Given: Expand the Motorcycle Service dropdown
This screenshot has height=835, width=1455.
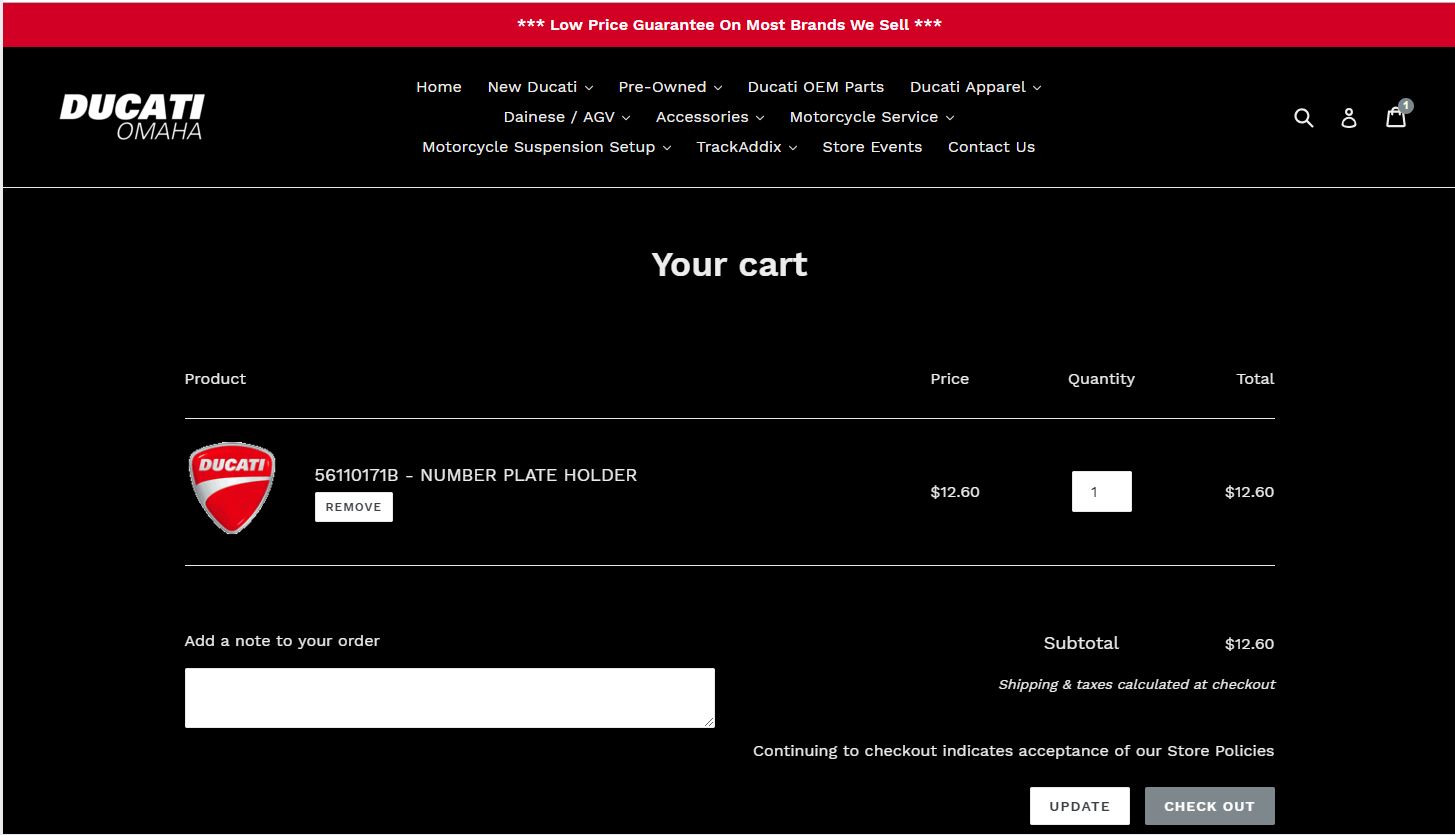Looking at the screenshot, I should click(872, 117).
